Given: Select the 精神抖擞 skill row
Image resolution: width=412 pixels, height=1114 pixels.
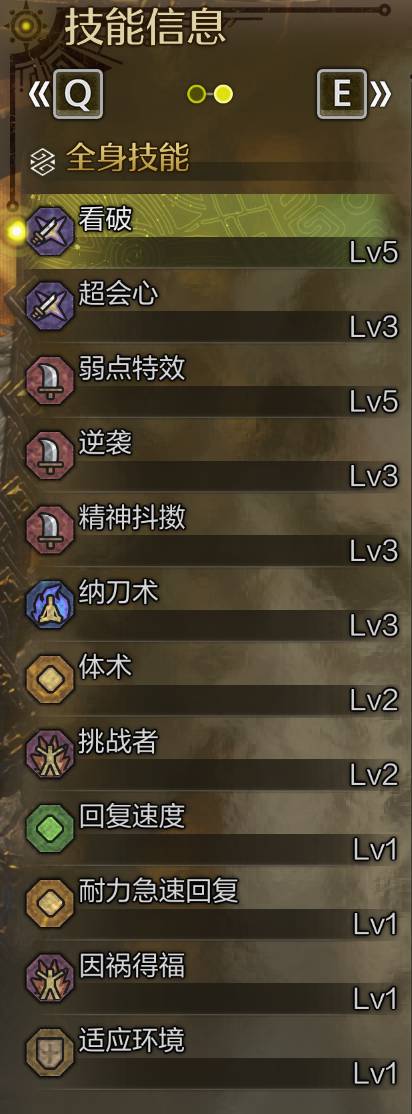Looking at the screenshot, I should (213, 529).
